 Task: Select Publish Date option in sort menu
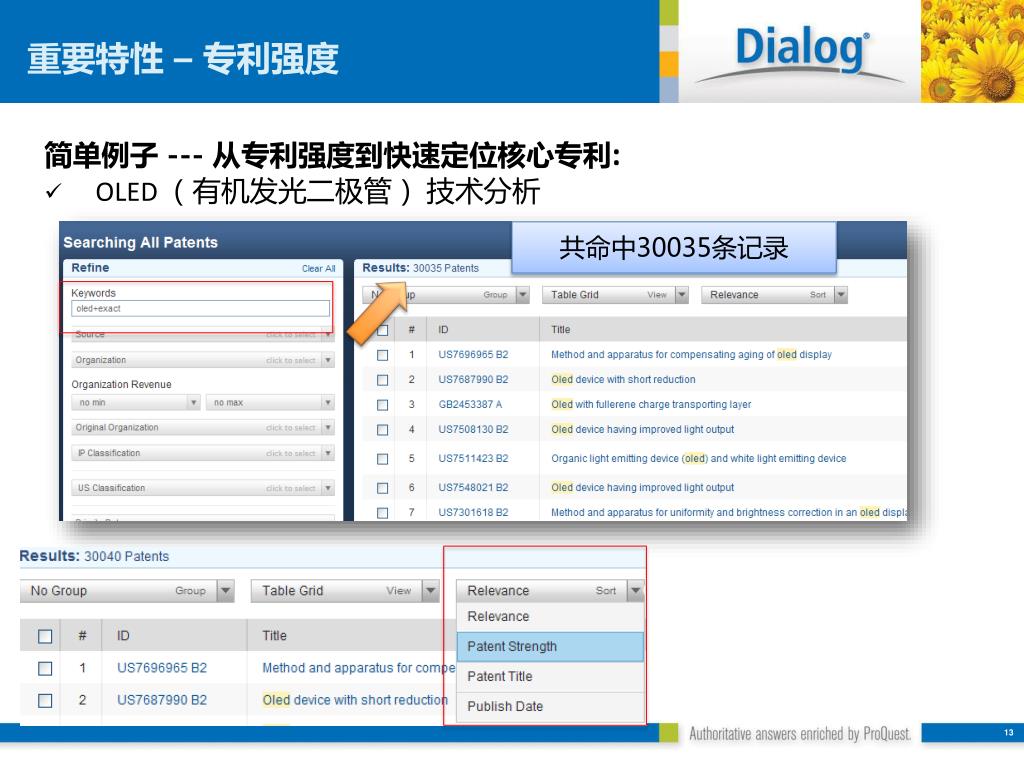click(x=550, y=707)
